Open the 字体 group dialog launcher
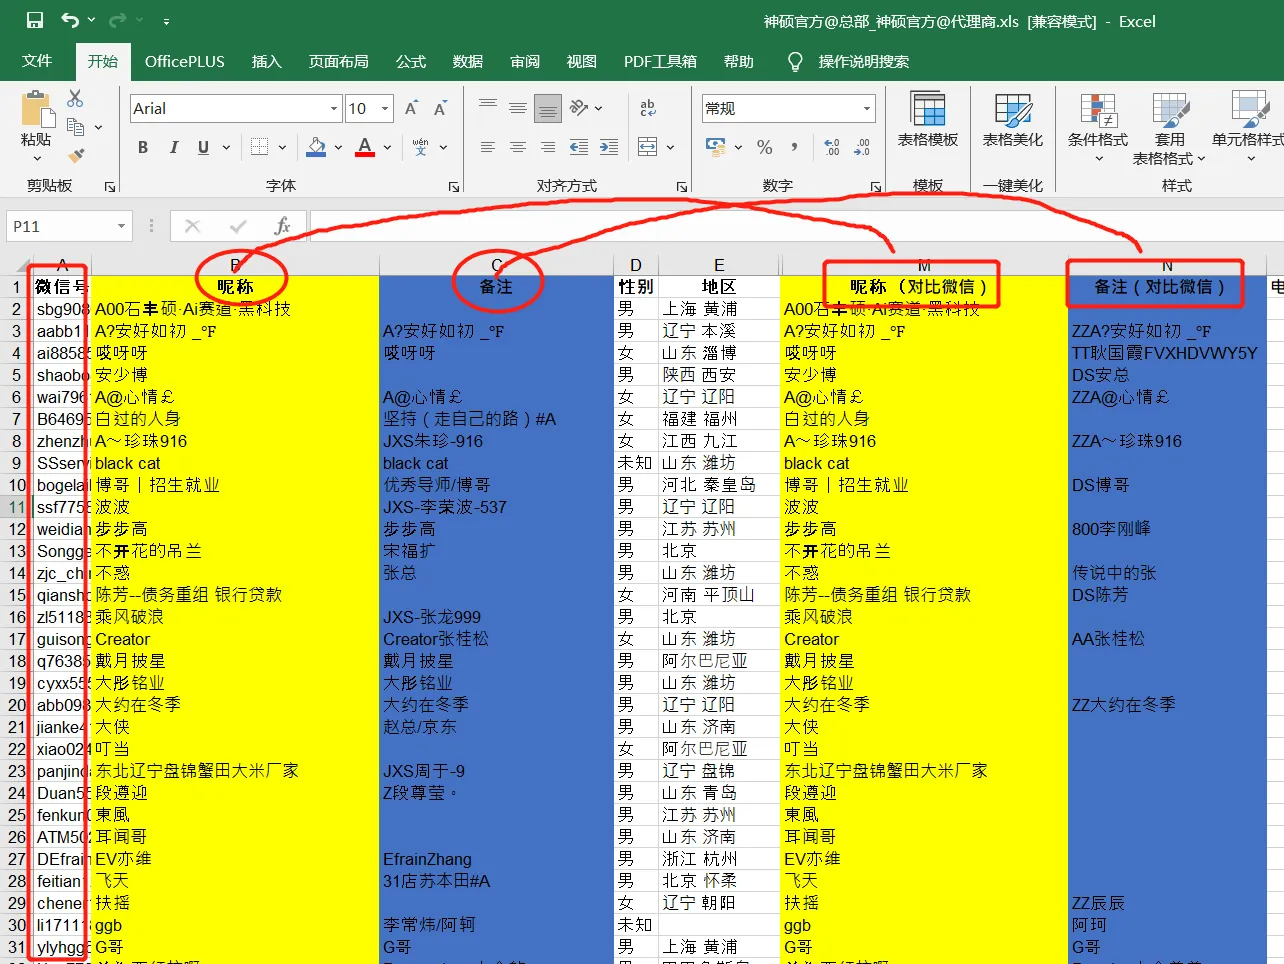Screen dimensions: 1284x964 pyautogui.click(x=454, y=187)
